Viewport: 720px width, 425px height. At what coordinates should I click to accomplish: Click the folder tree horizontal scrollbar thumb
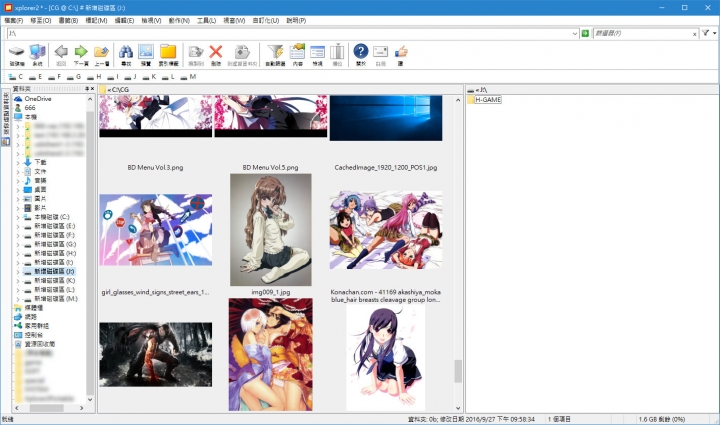tap(46, 408)
